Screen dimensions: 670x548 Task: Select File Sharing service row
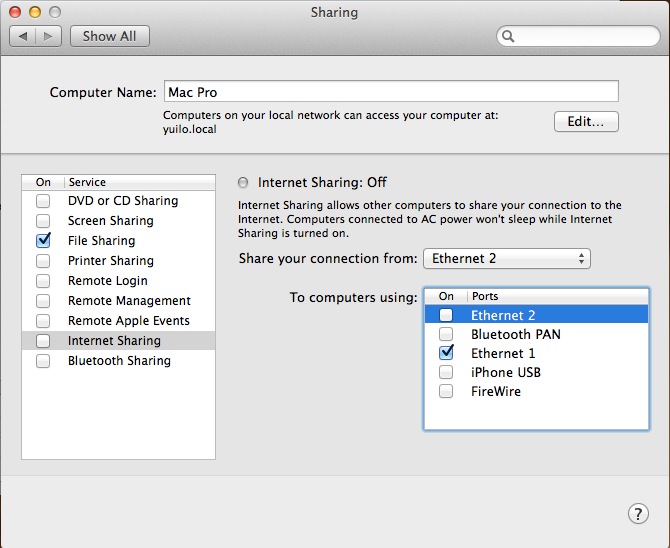[x=118, y=241]
